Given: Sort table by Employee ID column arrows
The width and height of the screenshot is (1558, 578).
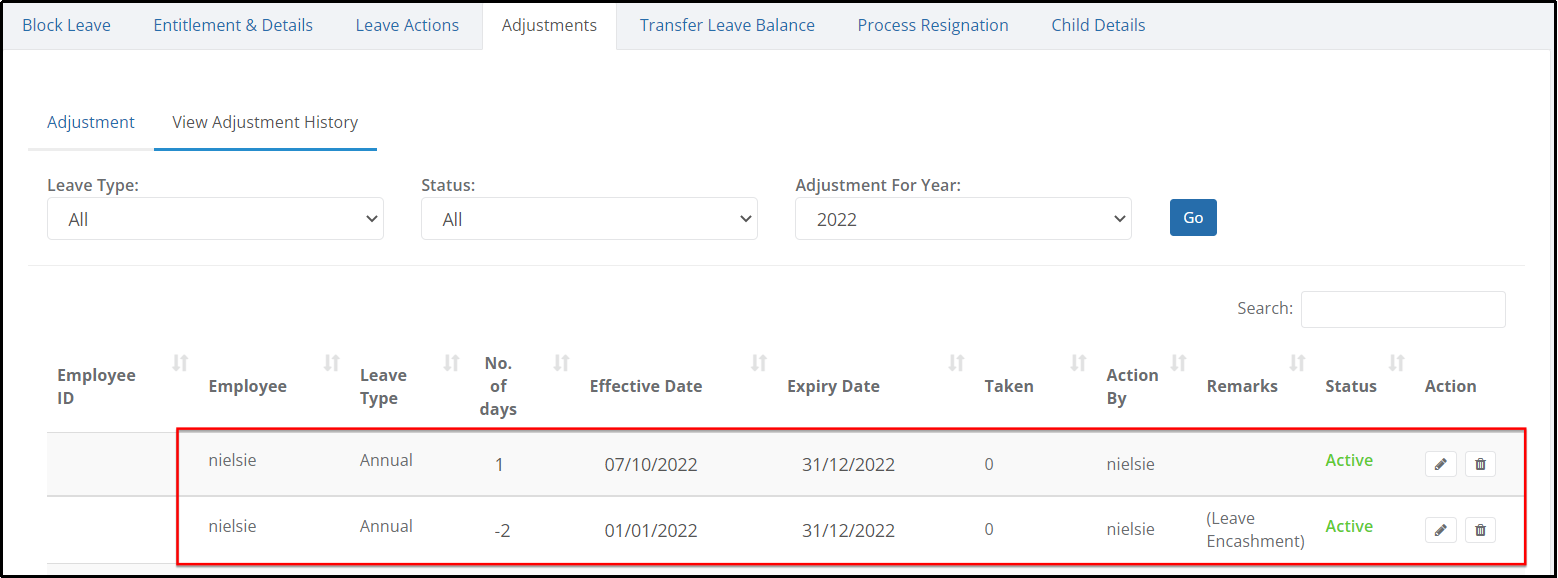Looking at the screenshot, I should click(181, 363).
